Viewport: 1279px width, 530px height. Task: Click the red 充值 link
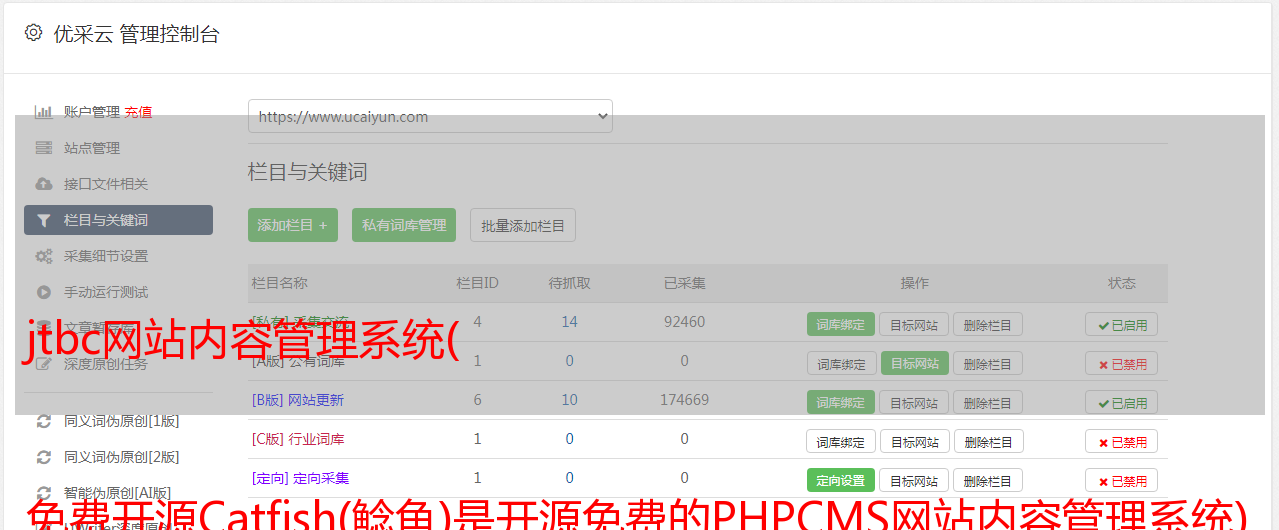click(138, 112)
